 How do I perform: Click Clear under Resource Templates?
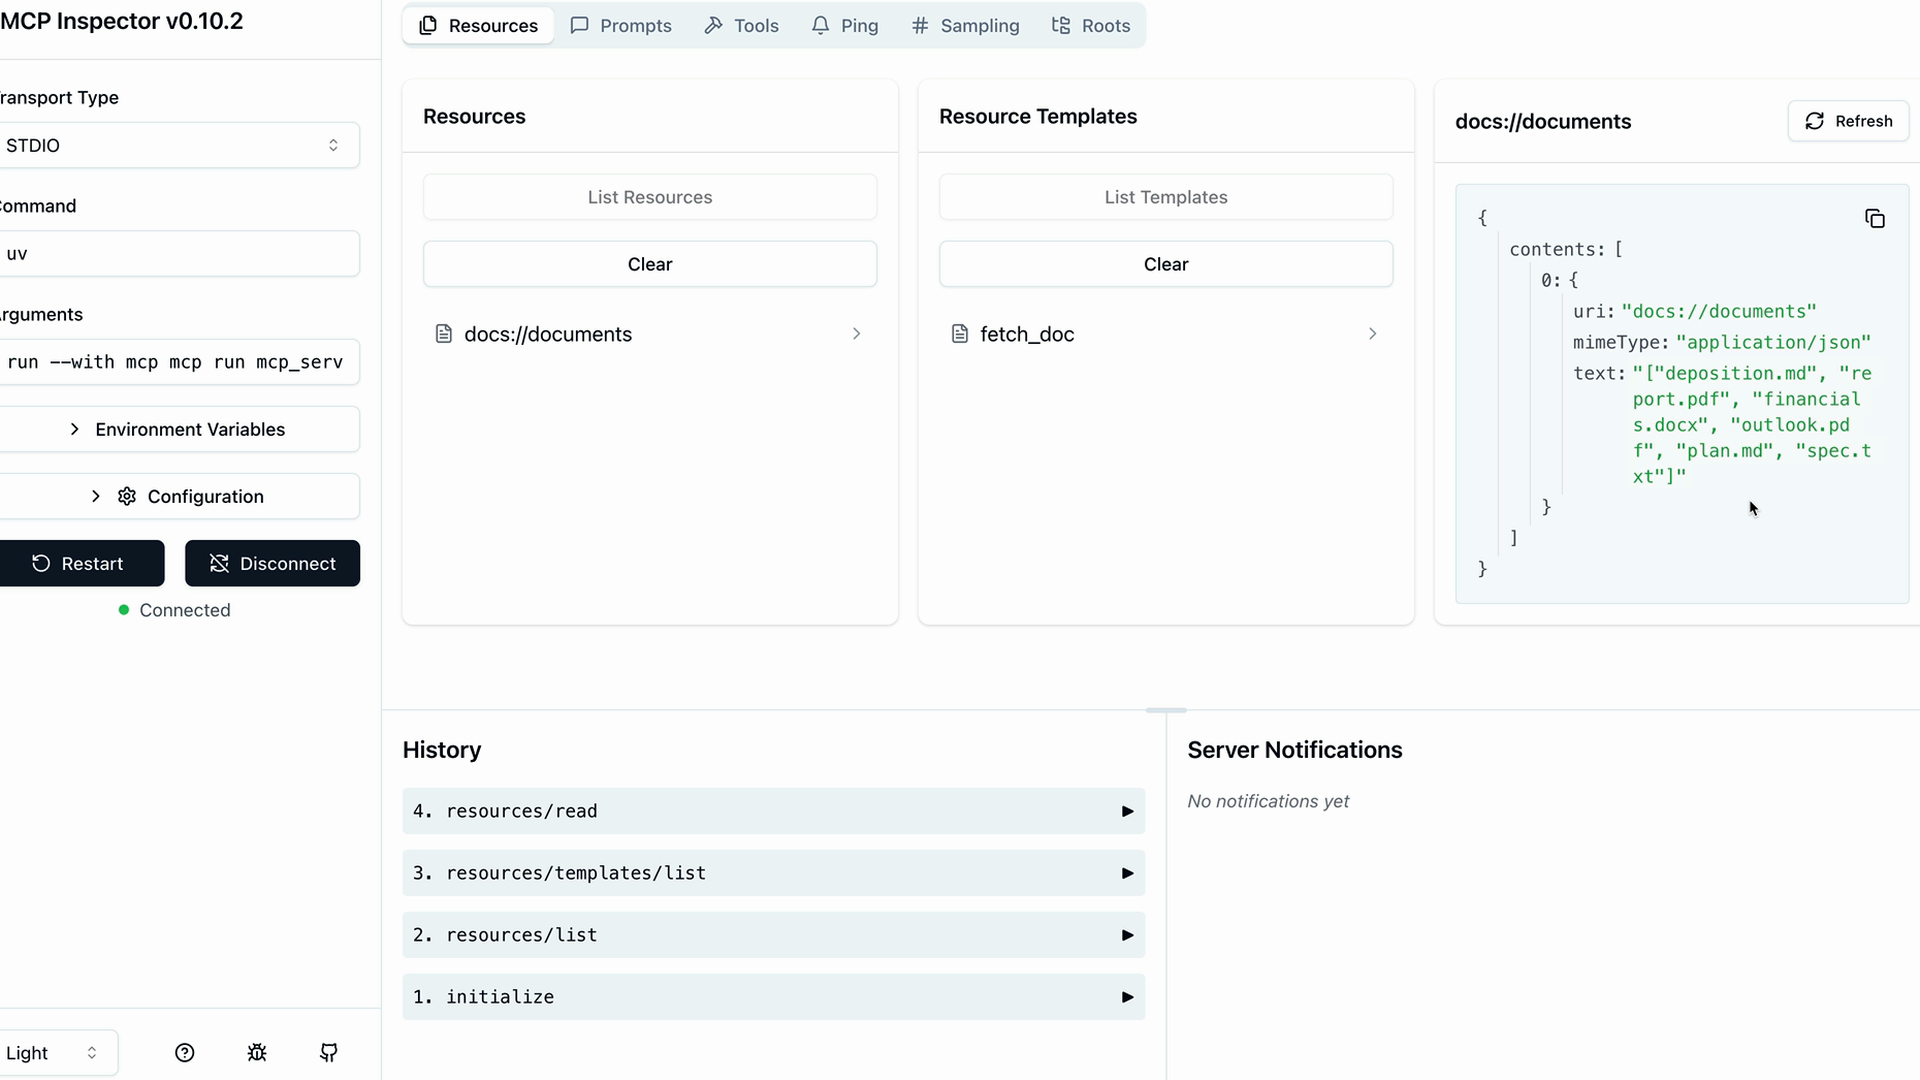[x=1165, y=264]
